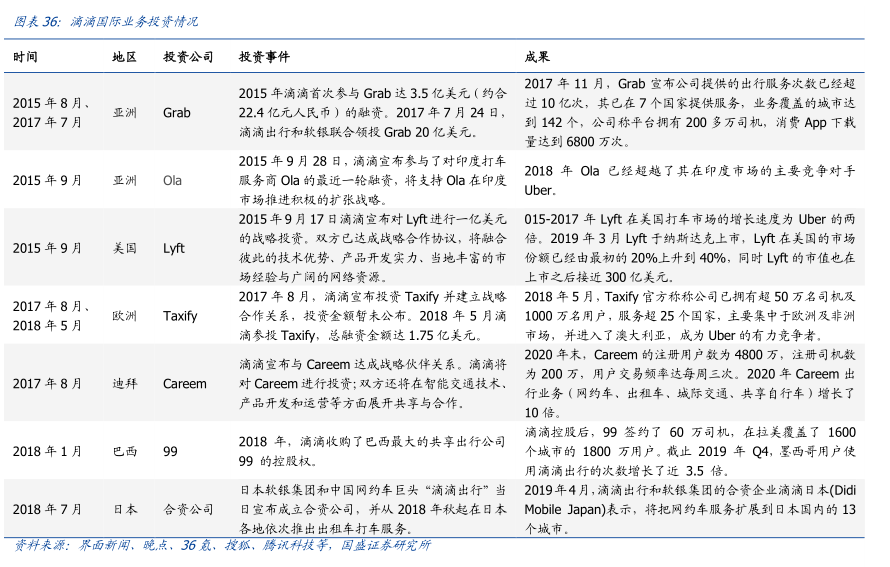Click the Grab company cell
The height and width of the screenshot is (567, 890).
[176, 113]
